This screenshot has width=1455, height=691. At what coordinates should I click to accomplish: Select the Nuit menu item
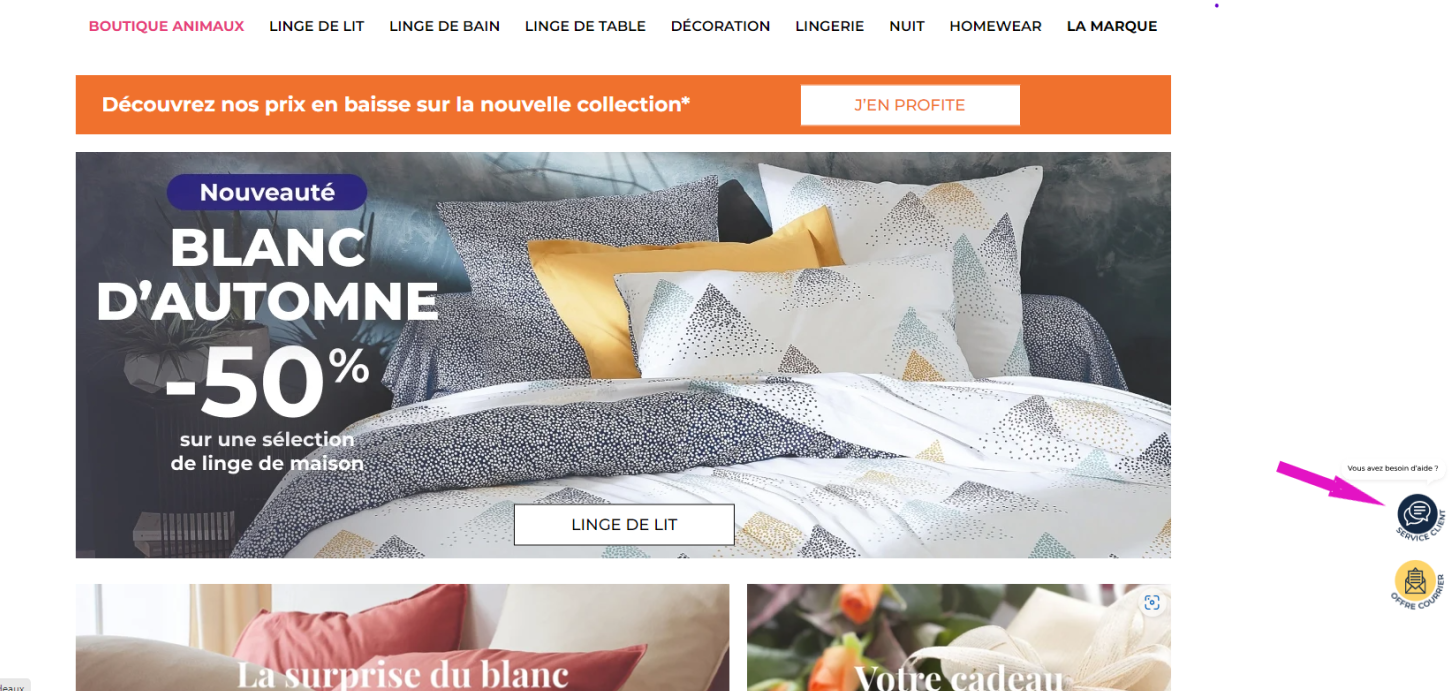(x=906, y=26)
